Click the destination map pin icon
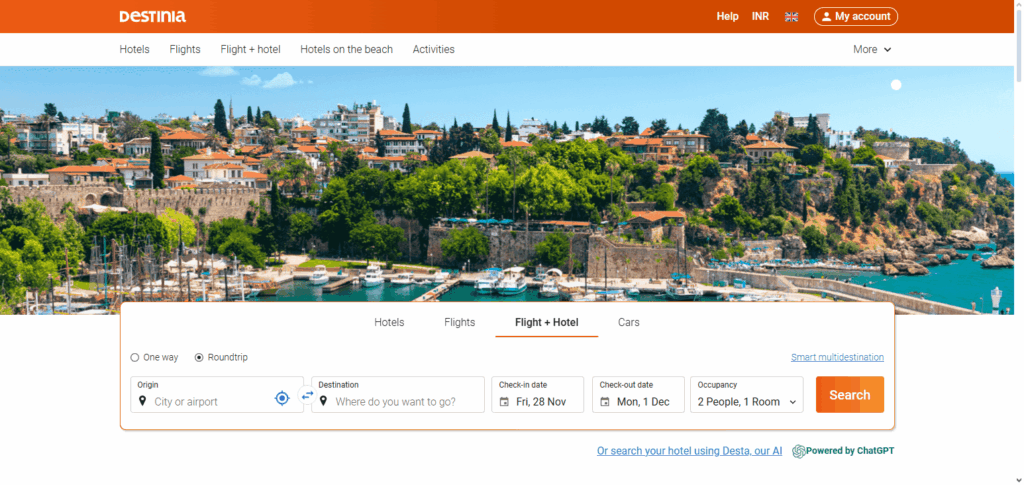The height and width of the screenshot is (485, 1024). pyautogui.click(x=323, y=402)
